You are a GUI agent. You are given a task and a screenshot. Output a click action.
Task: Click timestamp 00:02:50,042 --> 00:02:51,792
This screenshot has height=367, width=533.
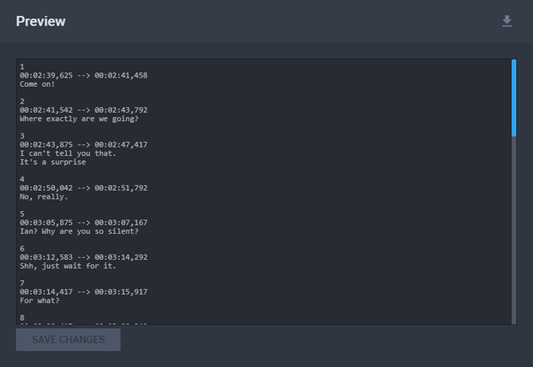tap(84, 188)
